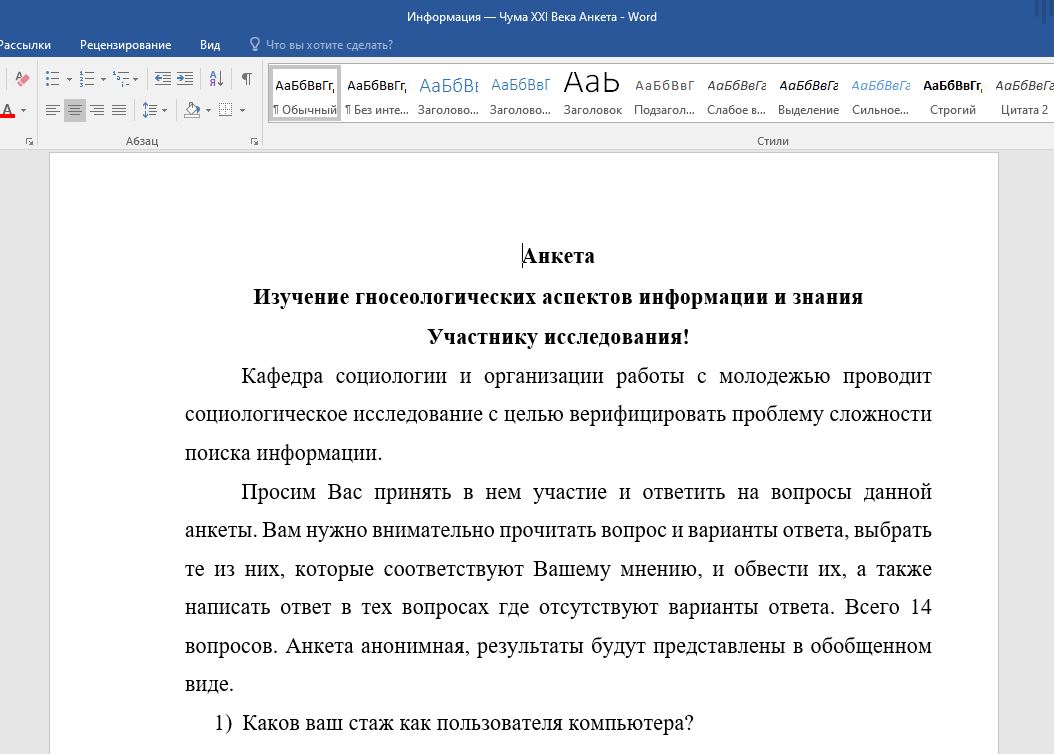Image resolution: width=1054 pixels, height=754 pixels.
Task: Increase the paragraph indent
Action: pos(185,79)
